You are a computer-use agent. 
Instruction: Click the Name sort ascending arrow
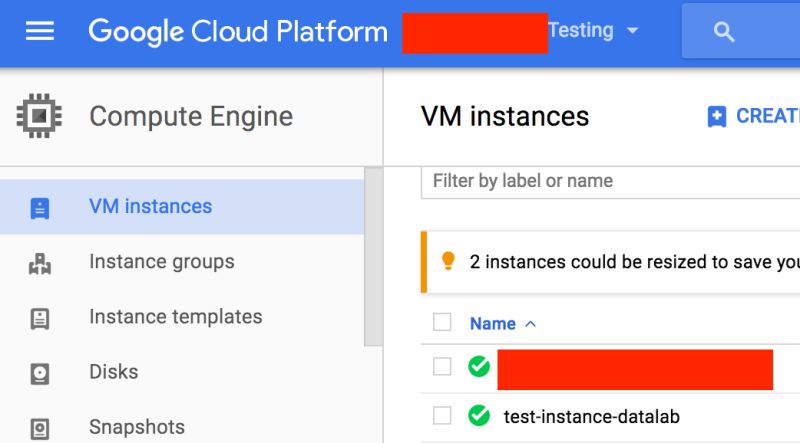(531, 324)
